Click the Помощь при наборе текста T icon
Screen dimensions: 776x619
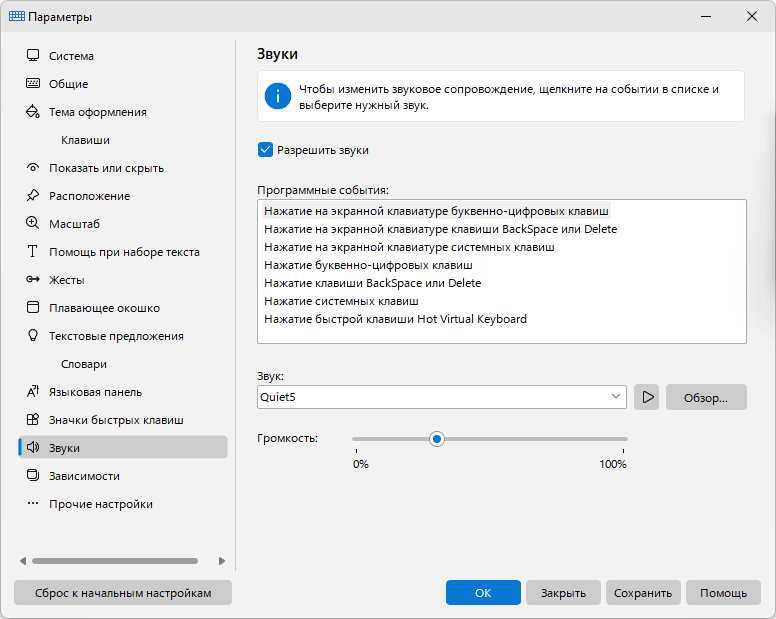[33, 251]
